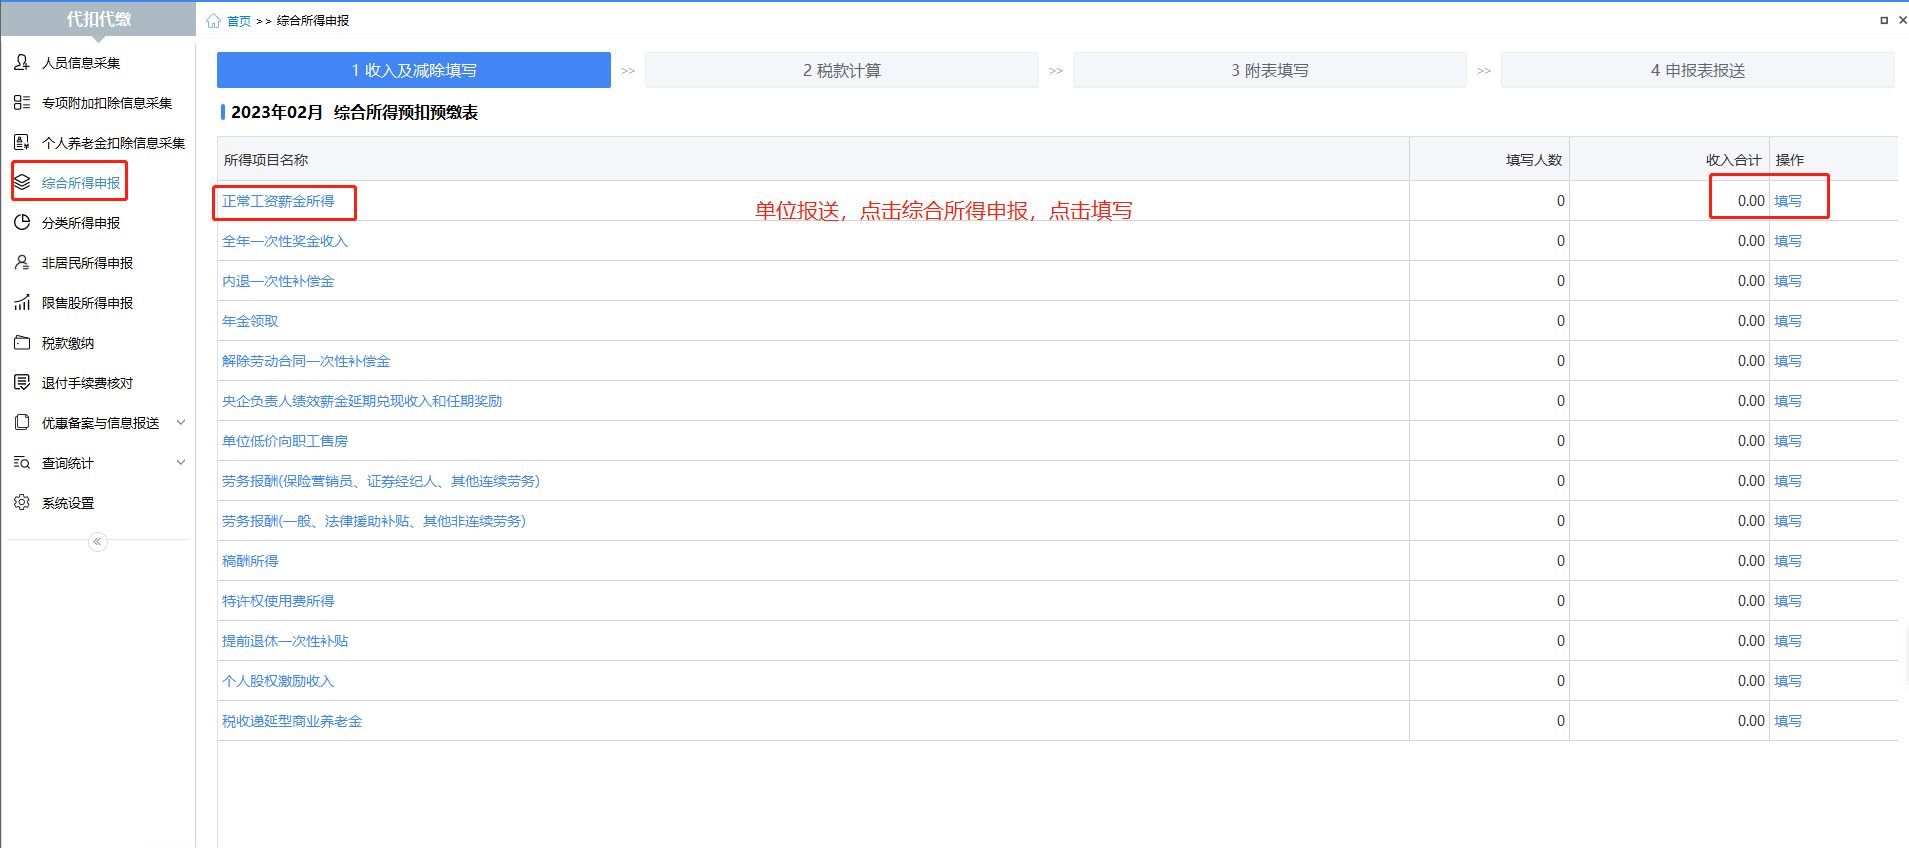This screenshot has width=1909, height=848.
Task: Collapse the sidebar with double-arrow button
Action: tap(97, 542)
